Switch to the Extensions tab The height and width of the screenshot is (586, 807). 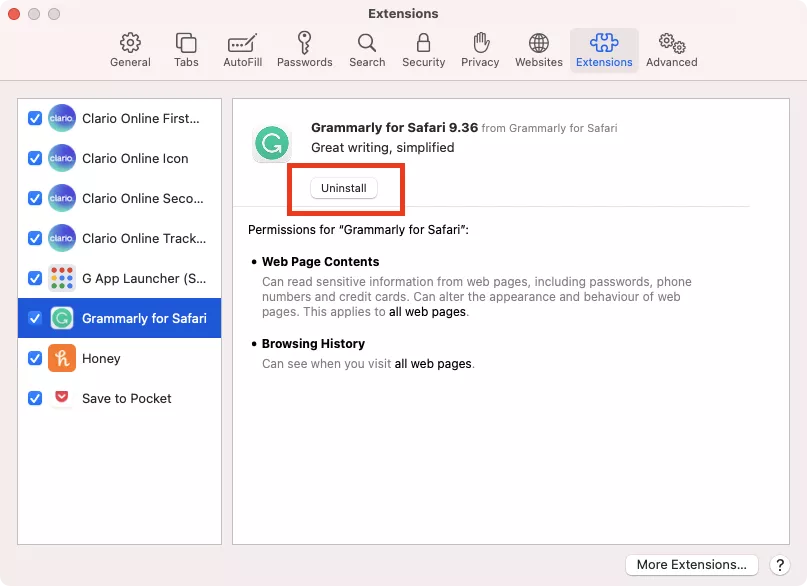click(x=604, y=49)
